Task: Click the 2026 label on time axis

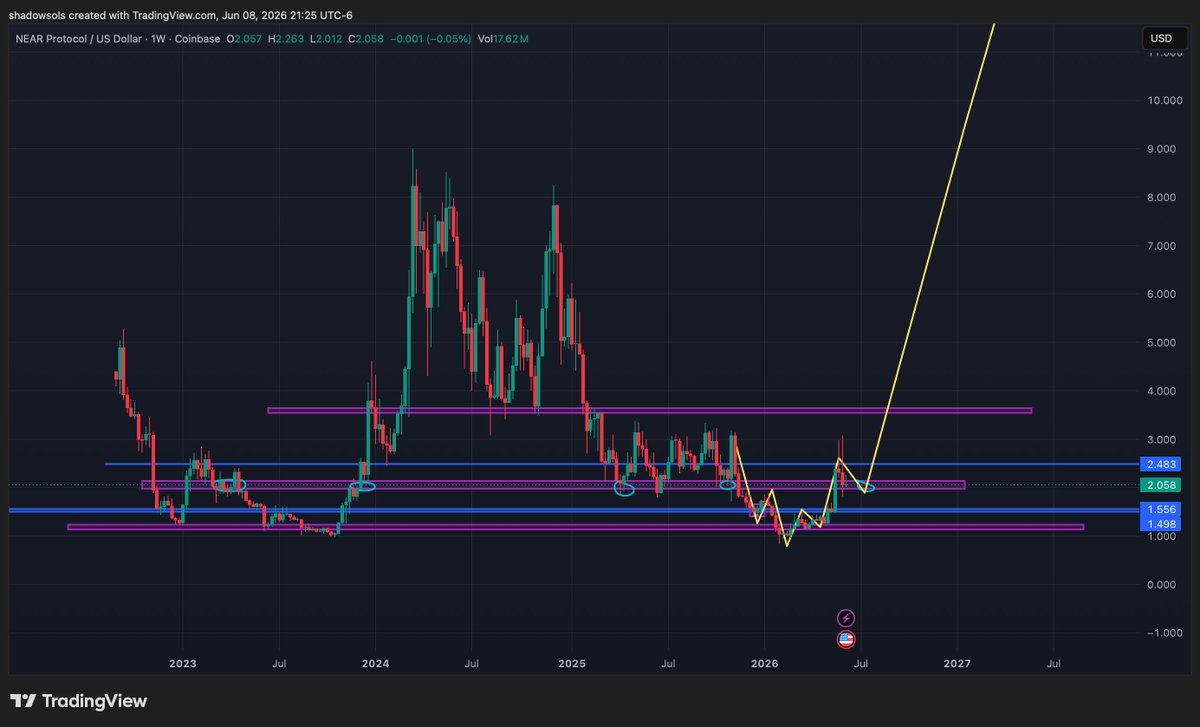Action: pyautogui.click(x=765, y=663)
